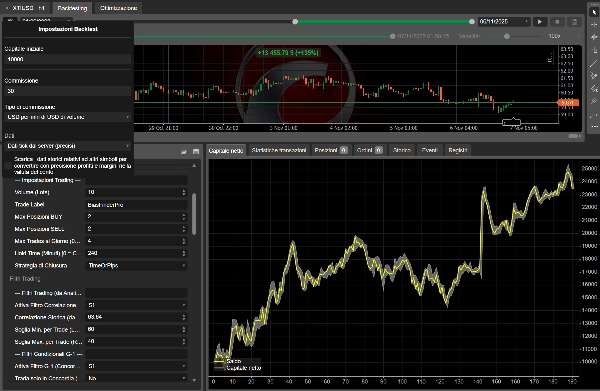
Task: Click the chart horizontal scrollbar thumb
Action: (x=574, y=136)
